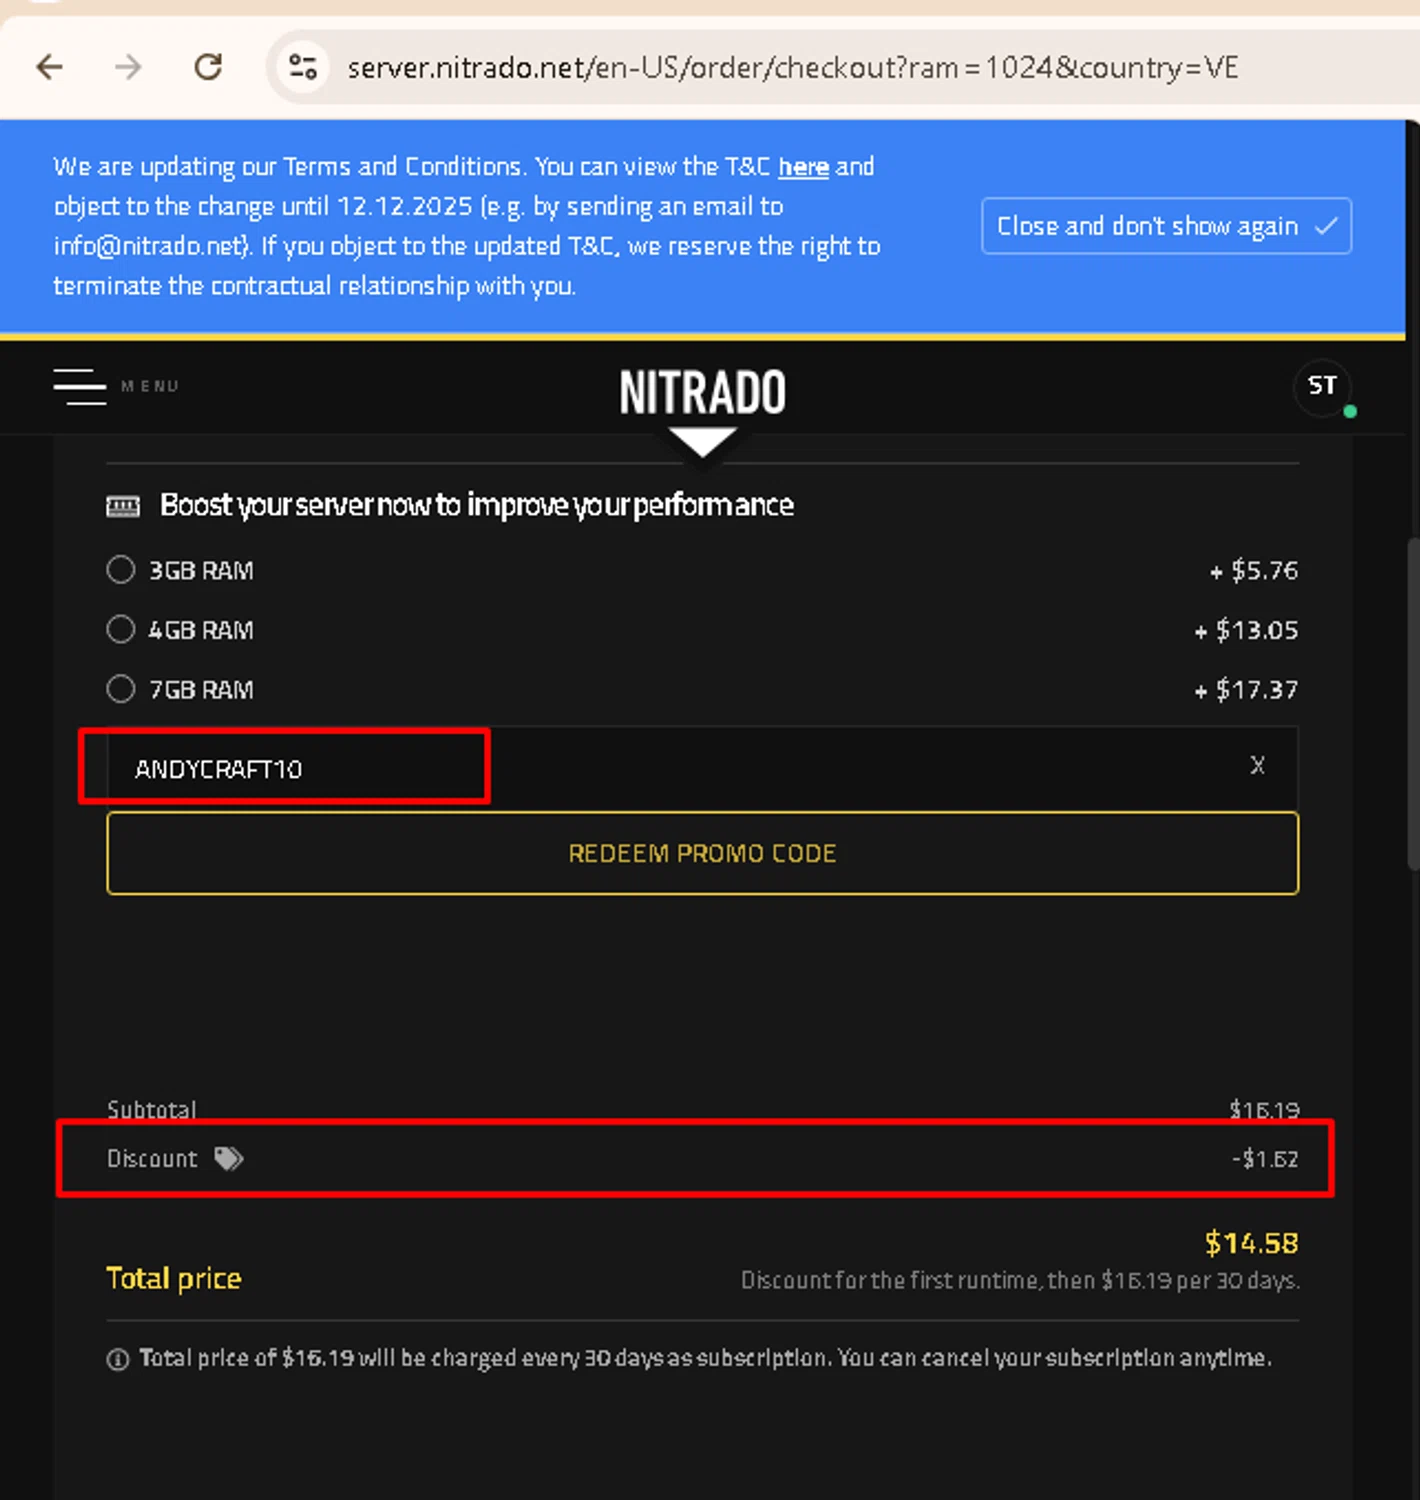The width and height of the screenshot is (1420, 1500).
Task: Click the 'Total price' label
Action: click(x=174, y=1278)
